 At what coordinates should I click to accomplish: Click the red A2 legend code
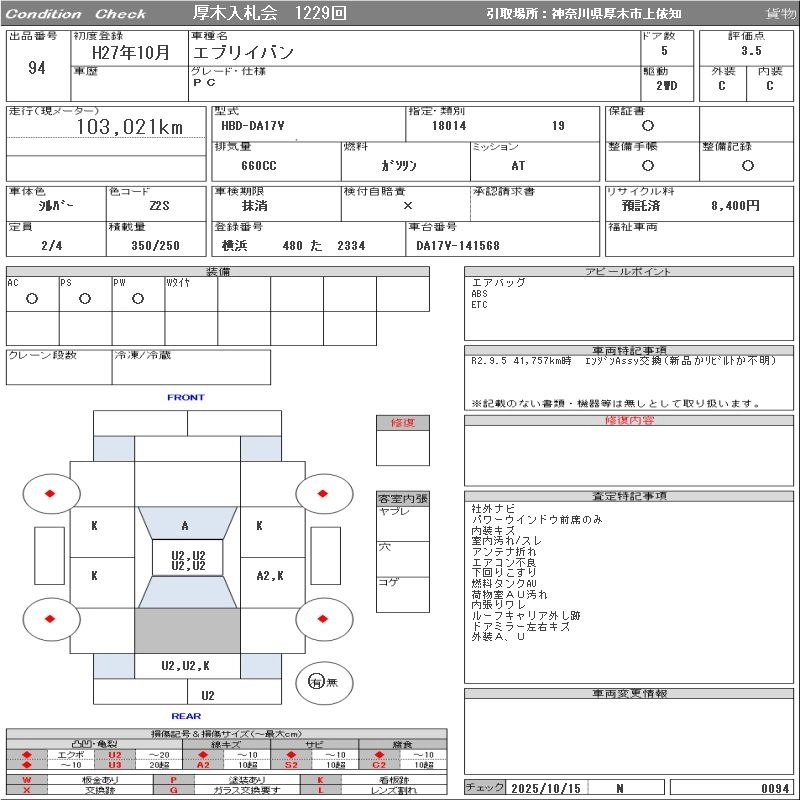tap(203, 765)
